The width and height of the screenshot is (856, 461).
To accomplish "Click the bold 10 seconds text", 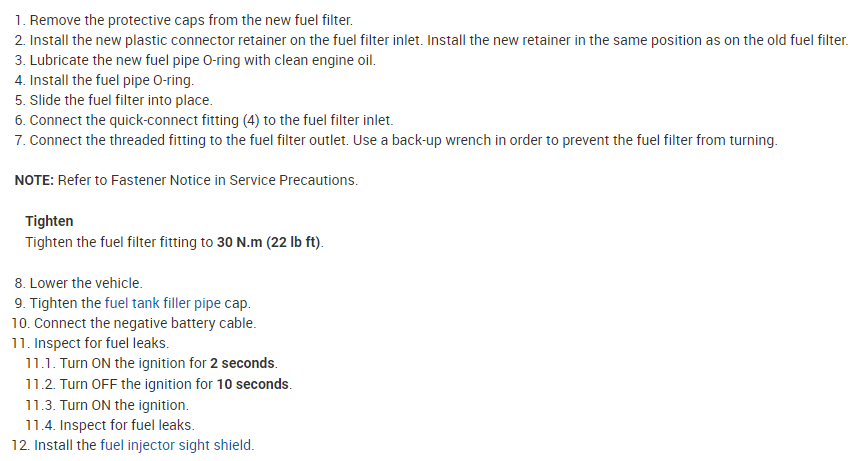I will point(254,384).
